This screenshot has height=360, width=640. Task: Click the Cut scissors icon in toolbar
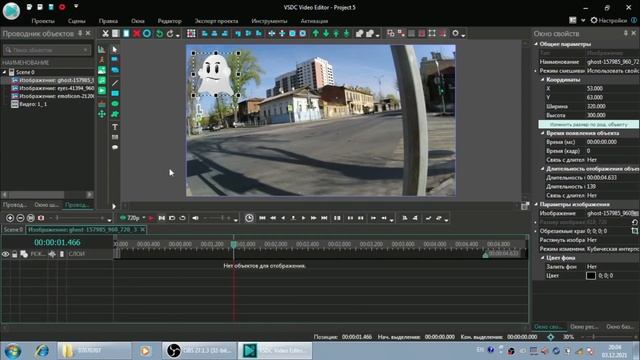coord(105,33)
